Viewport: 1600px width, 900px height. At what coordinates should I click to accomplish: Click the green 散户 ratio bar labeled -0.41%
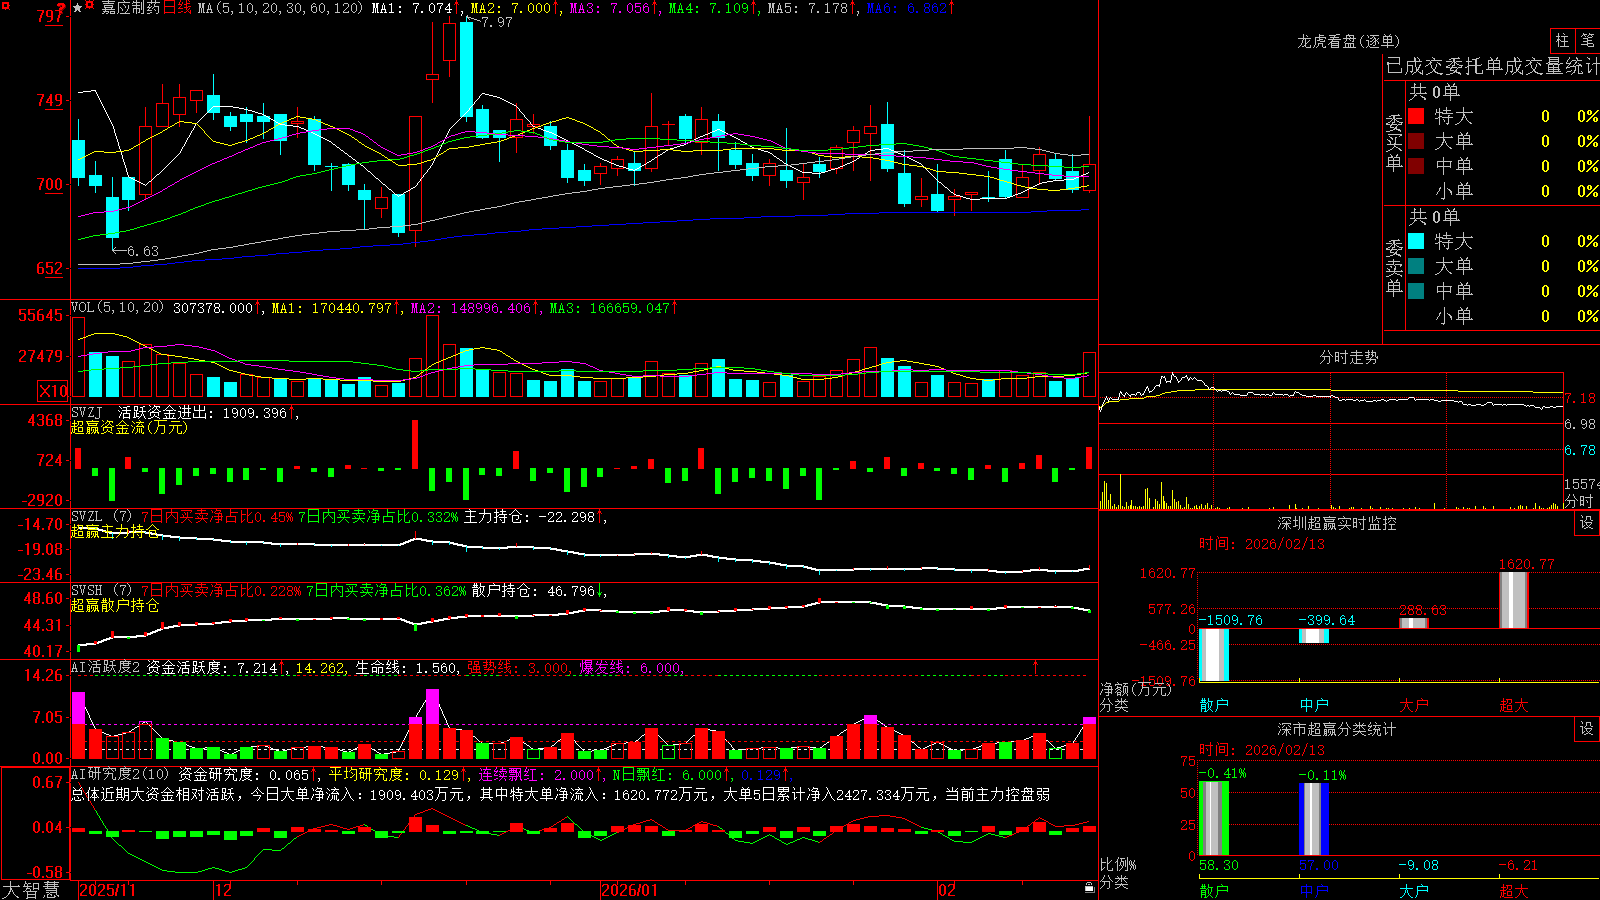[1214, 819]
